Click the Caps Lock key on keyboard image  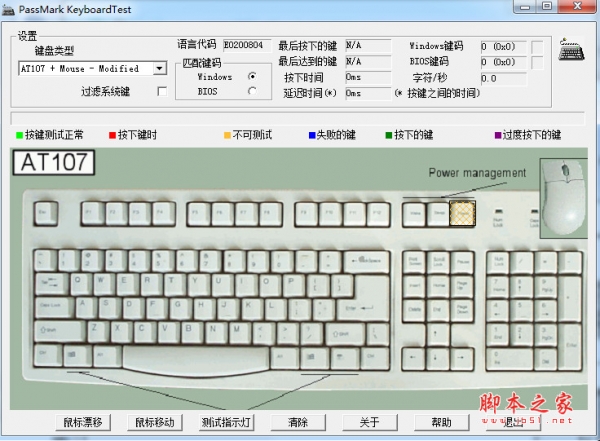54,309
